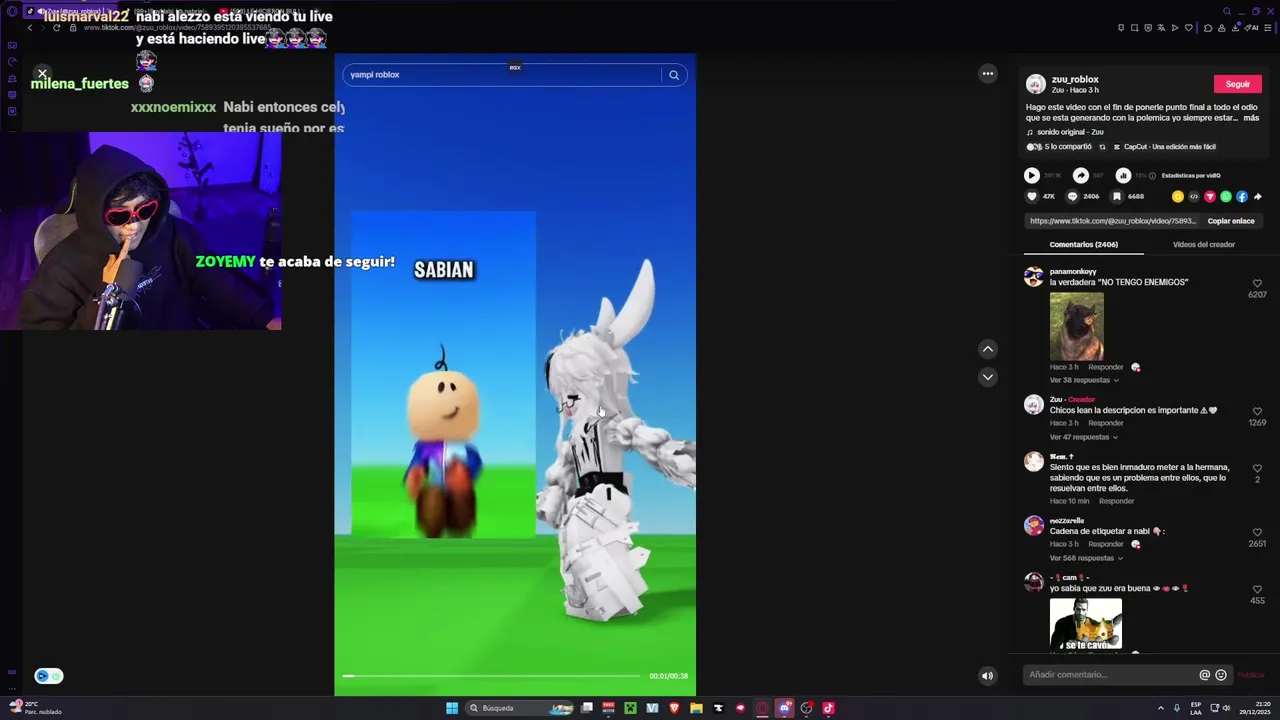The width and height of the screenshot is (1280, 720).
Task: Click the @ mention icon in comment box
Action: [x=1204, y=675]
